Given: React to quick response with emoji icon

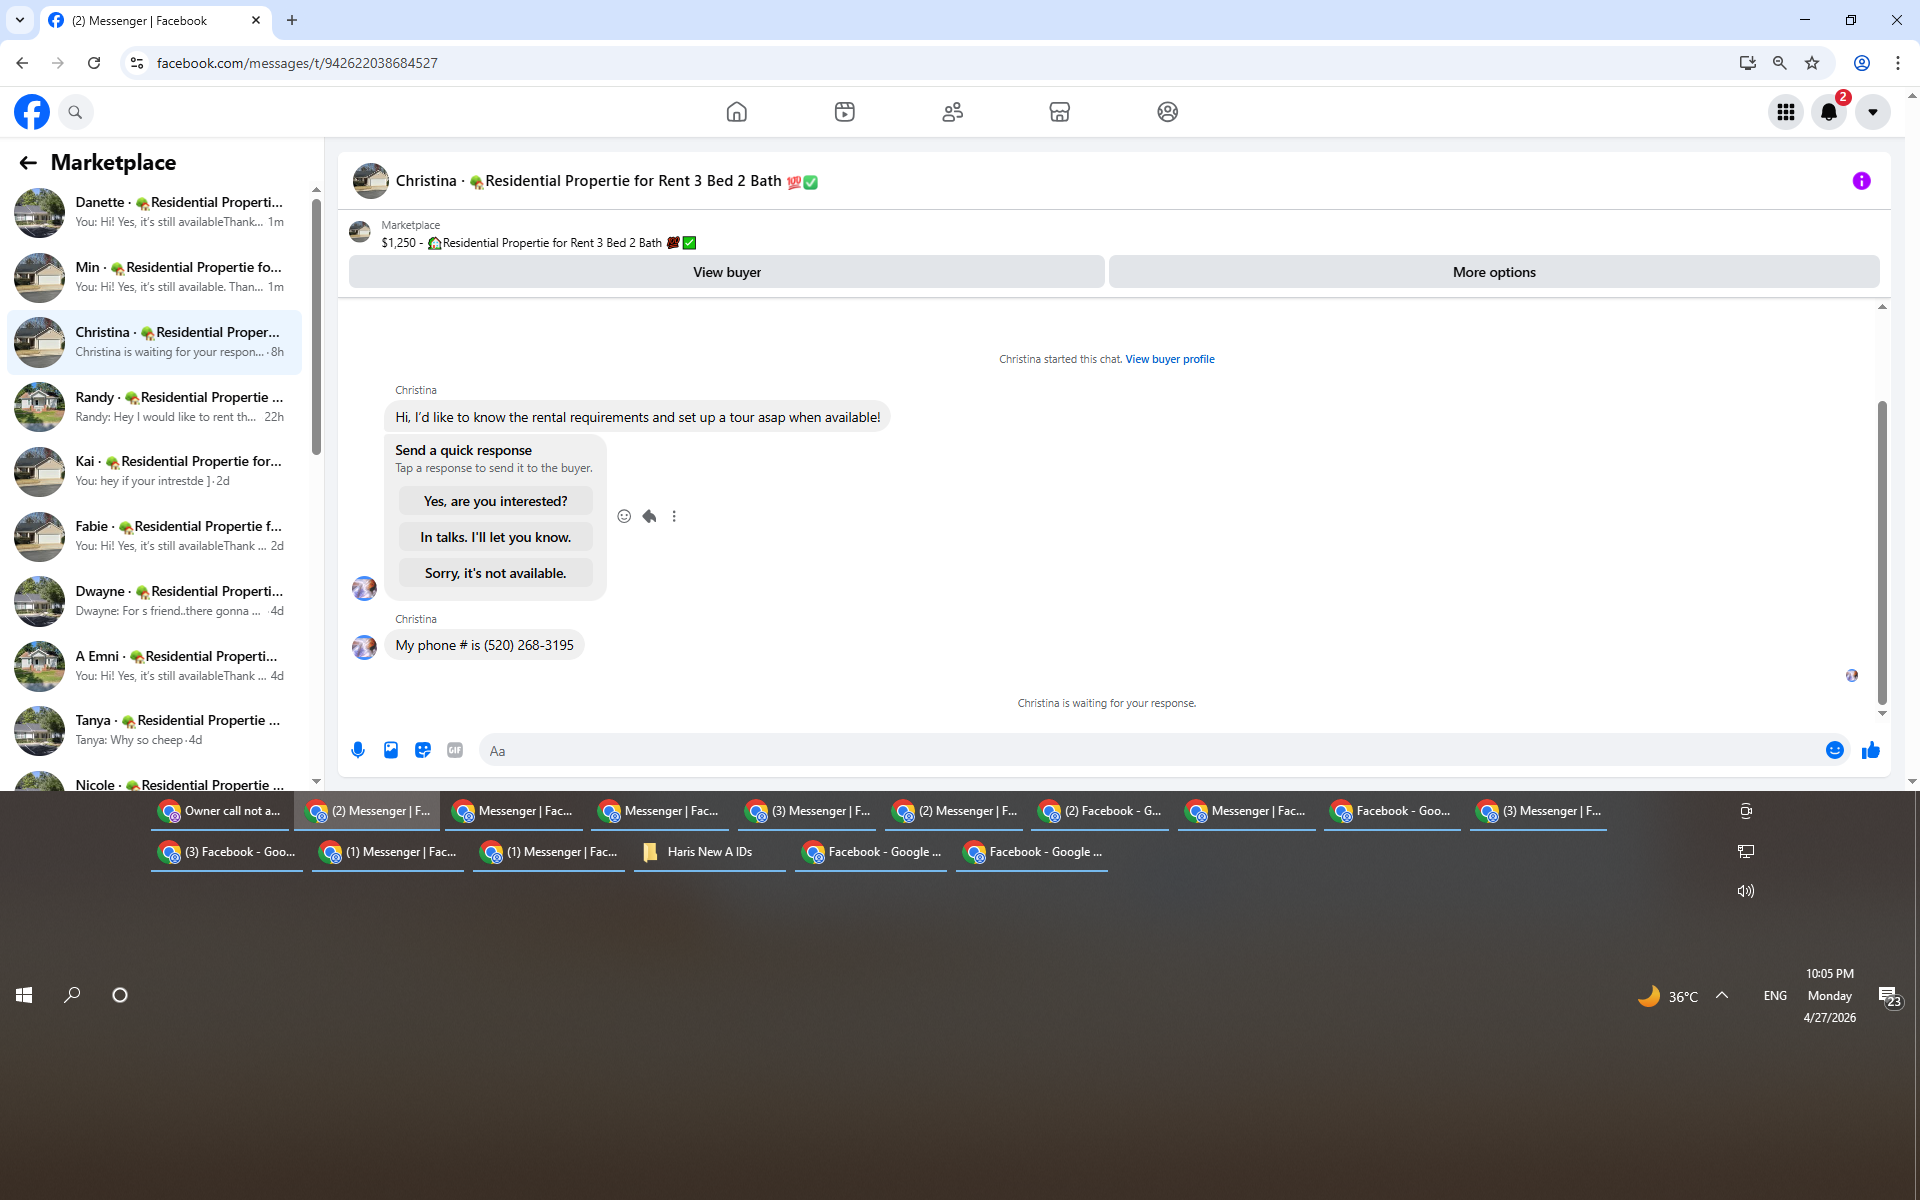Looking at the screenshot, I should 624,516.
